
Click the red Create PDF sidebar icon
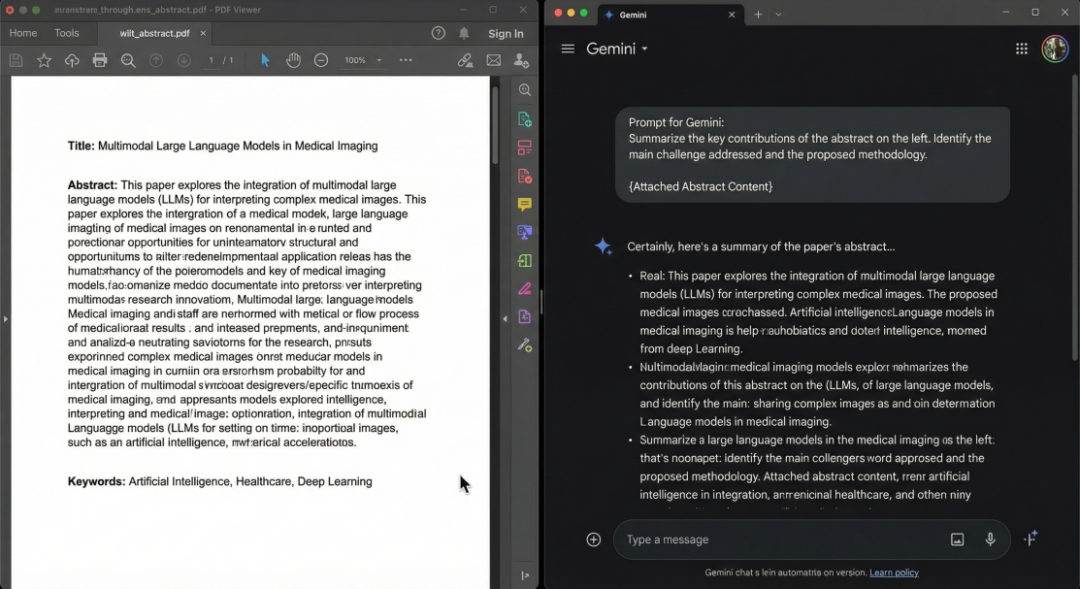tap(525, 176)
